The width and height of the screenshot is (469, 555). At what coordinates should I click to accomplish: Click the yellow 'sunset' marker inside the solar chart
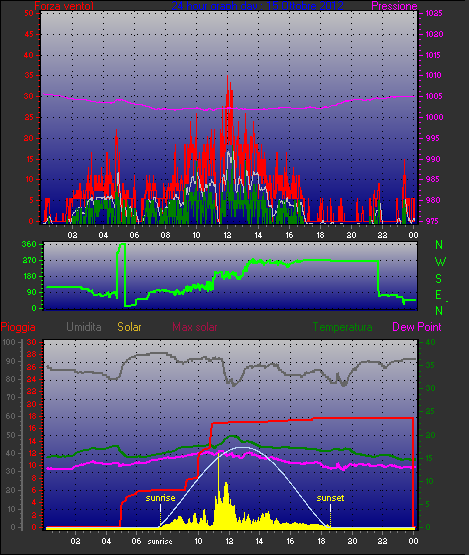click(x=330, y=498)
